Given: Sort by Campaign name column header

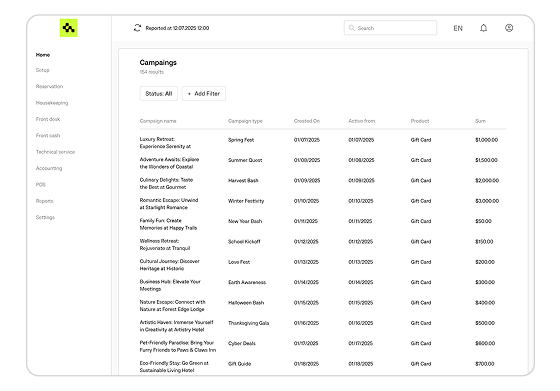Looking at the screenshot, I should (x=158, y=121).
